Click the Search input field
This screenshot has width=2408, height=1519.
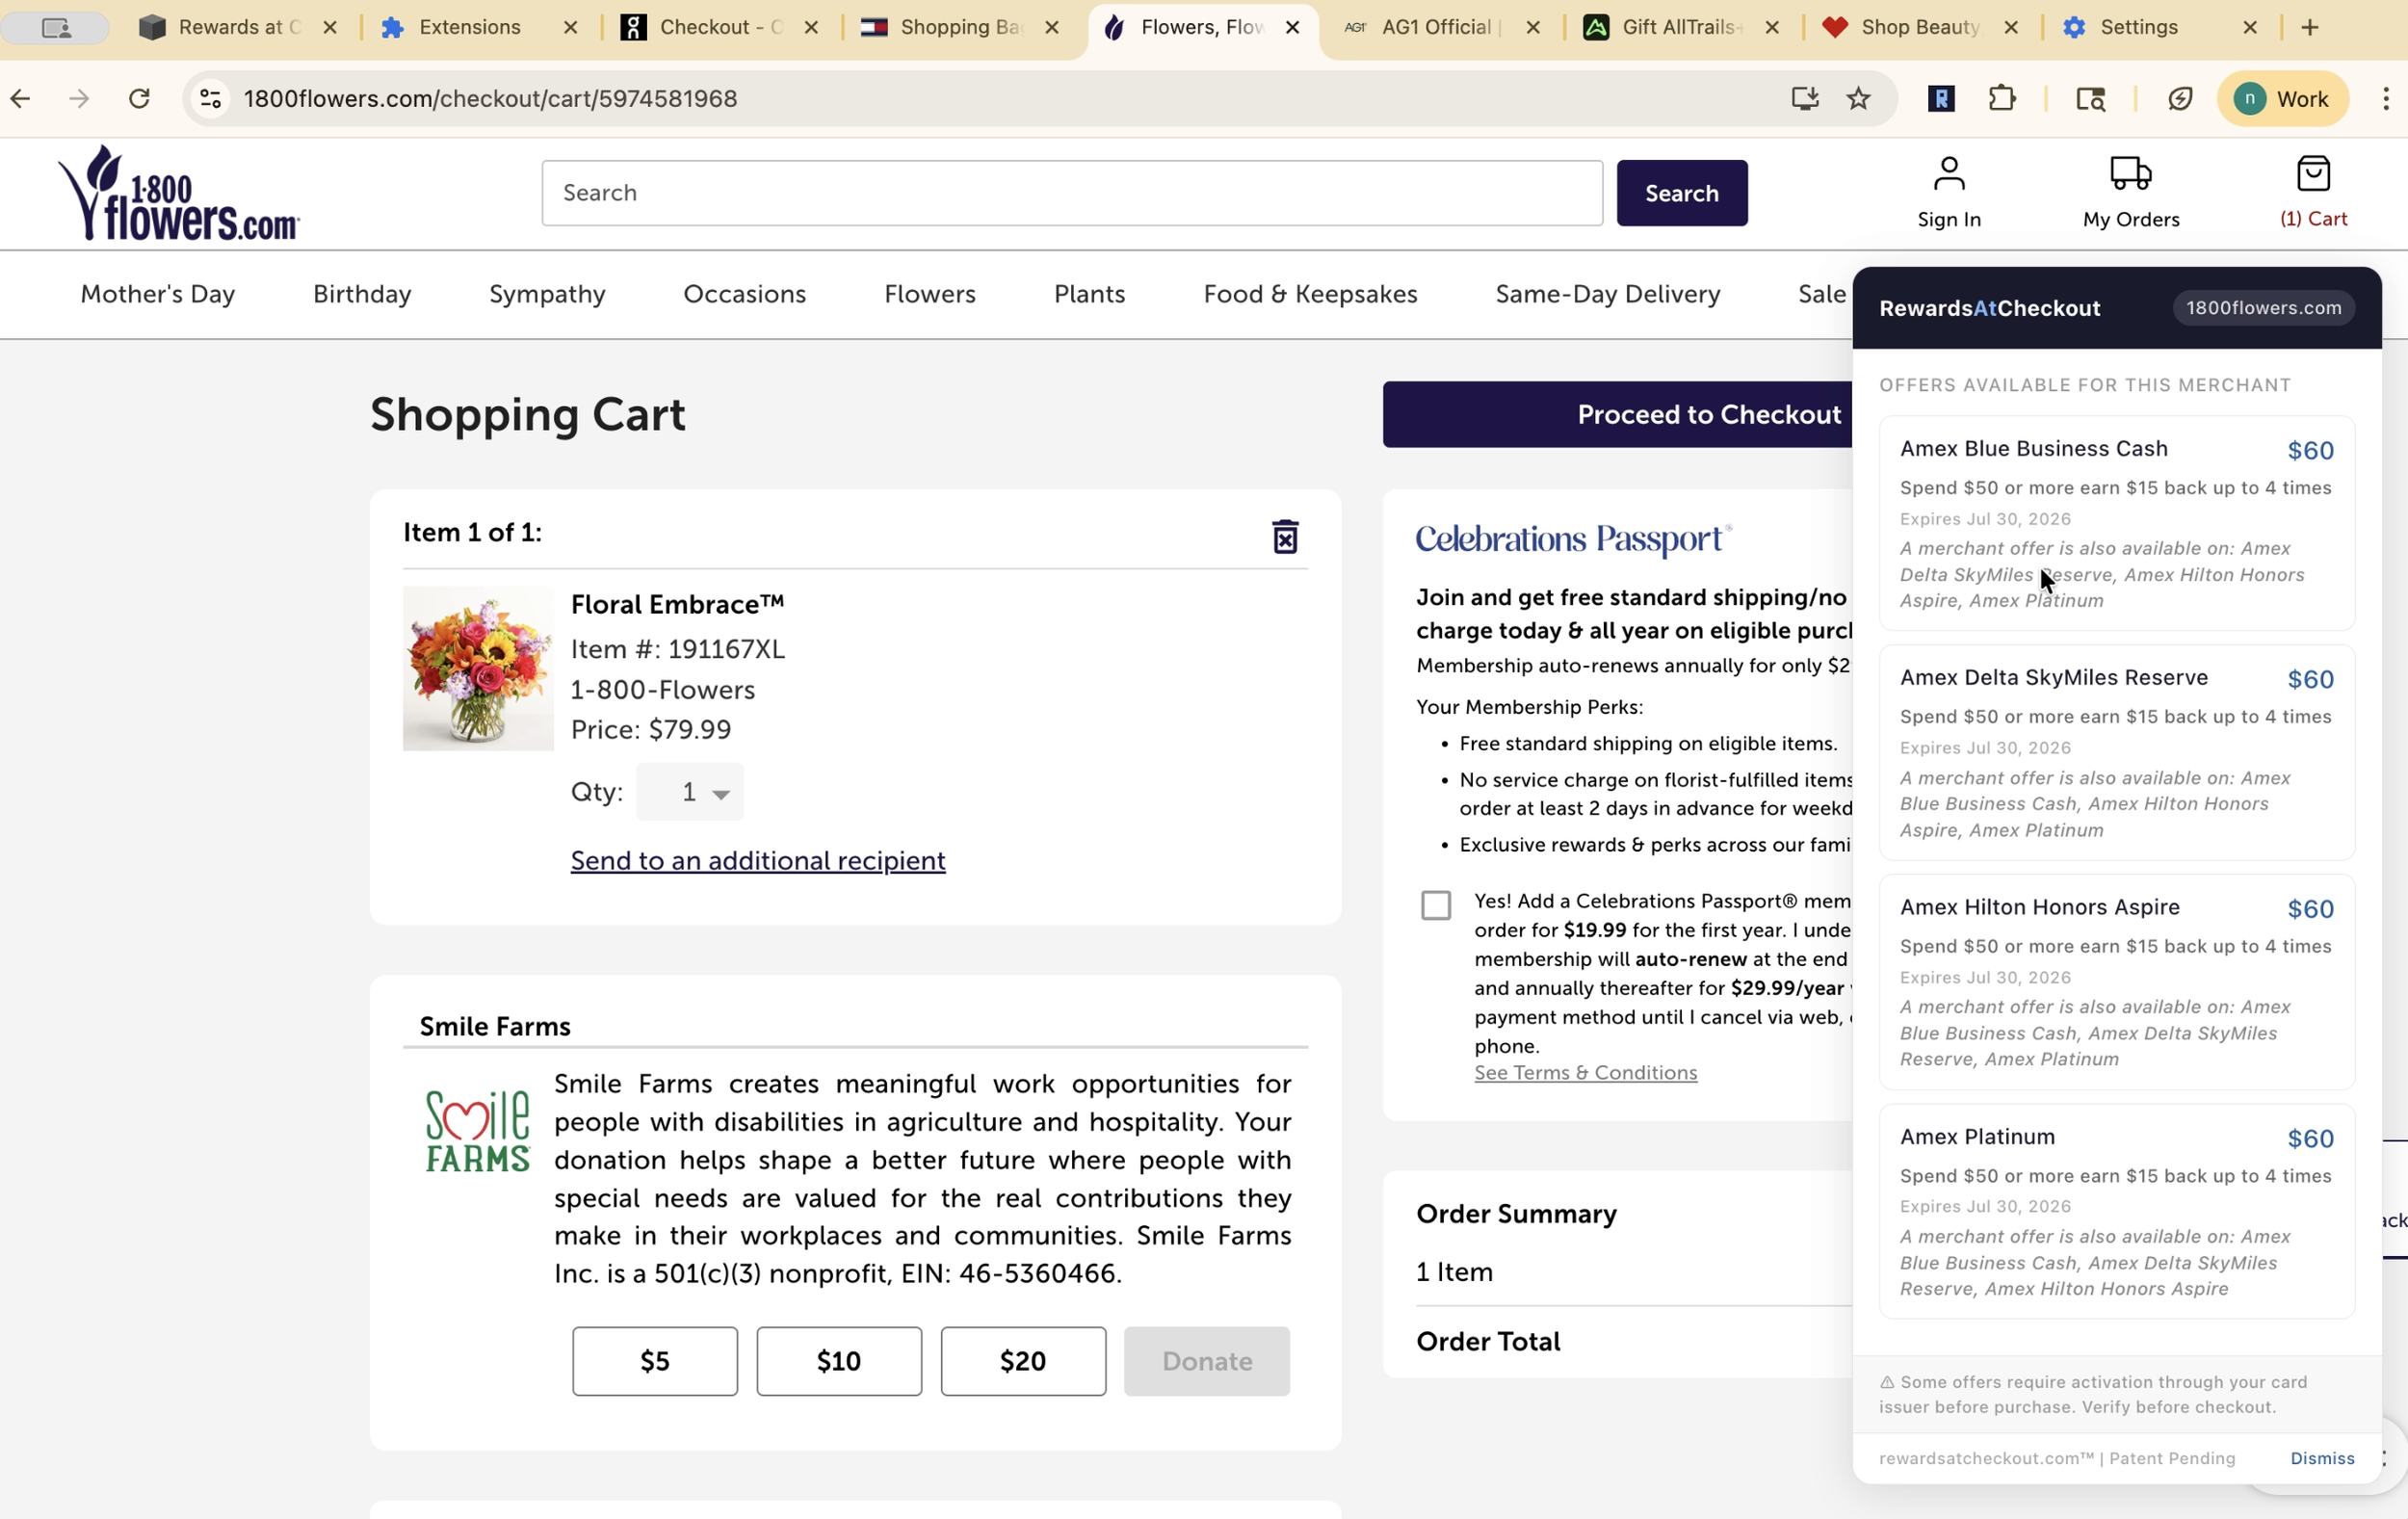pyautogui.click(x=1071, y=193)
